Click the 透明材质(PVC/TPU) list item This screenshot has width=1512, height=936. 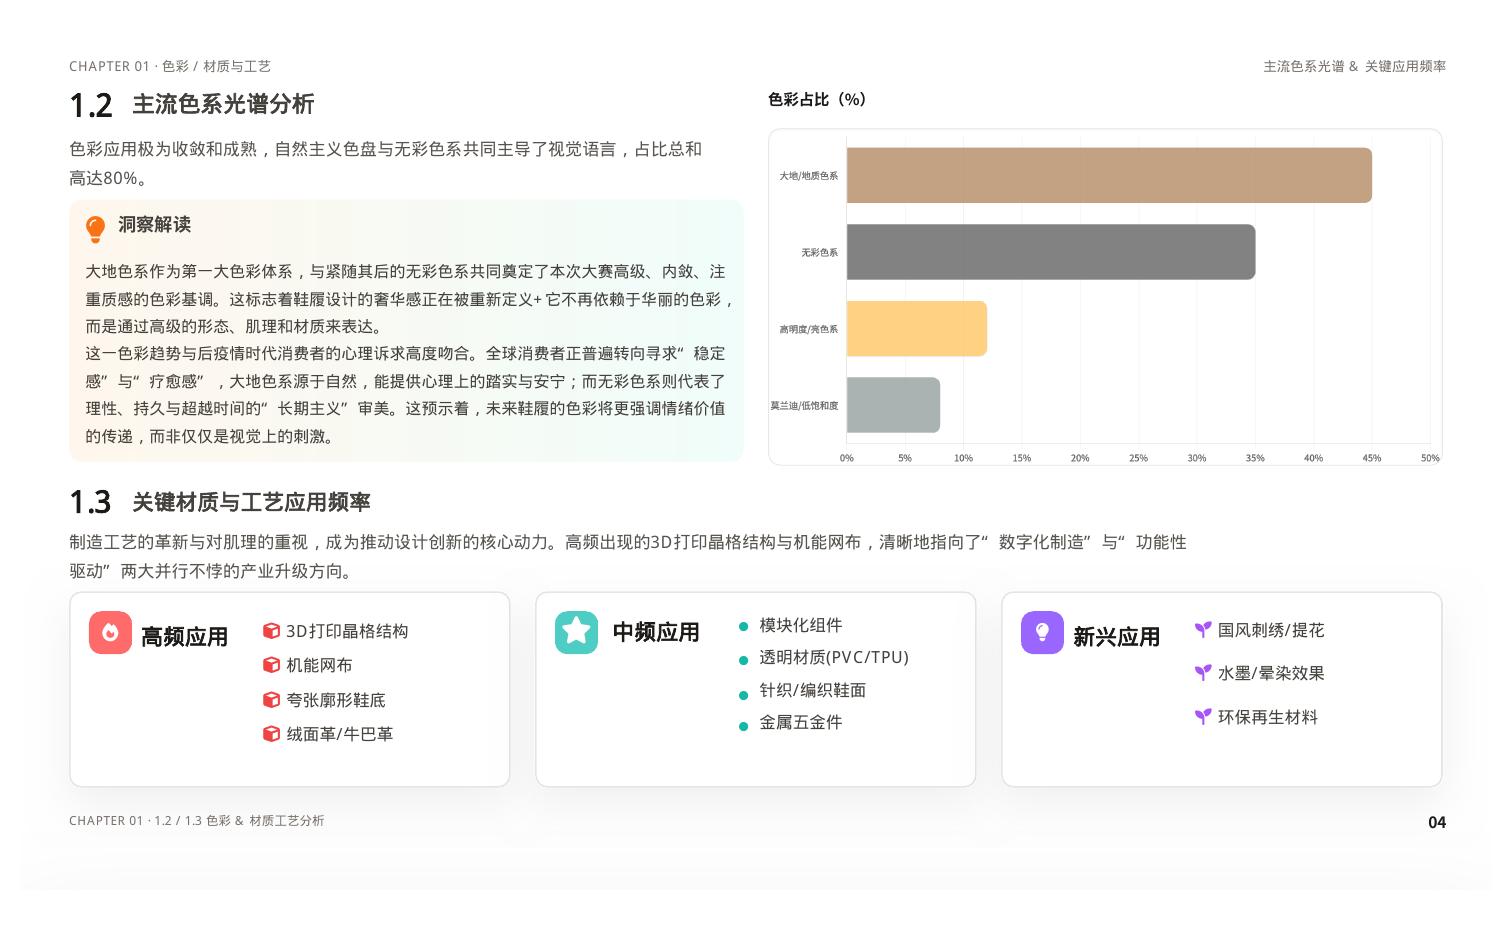(833, 658)
